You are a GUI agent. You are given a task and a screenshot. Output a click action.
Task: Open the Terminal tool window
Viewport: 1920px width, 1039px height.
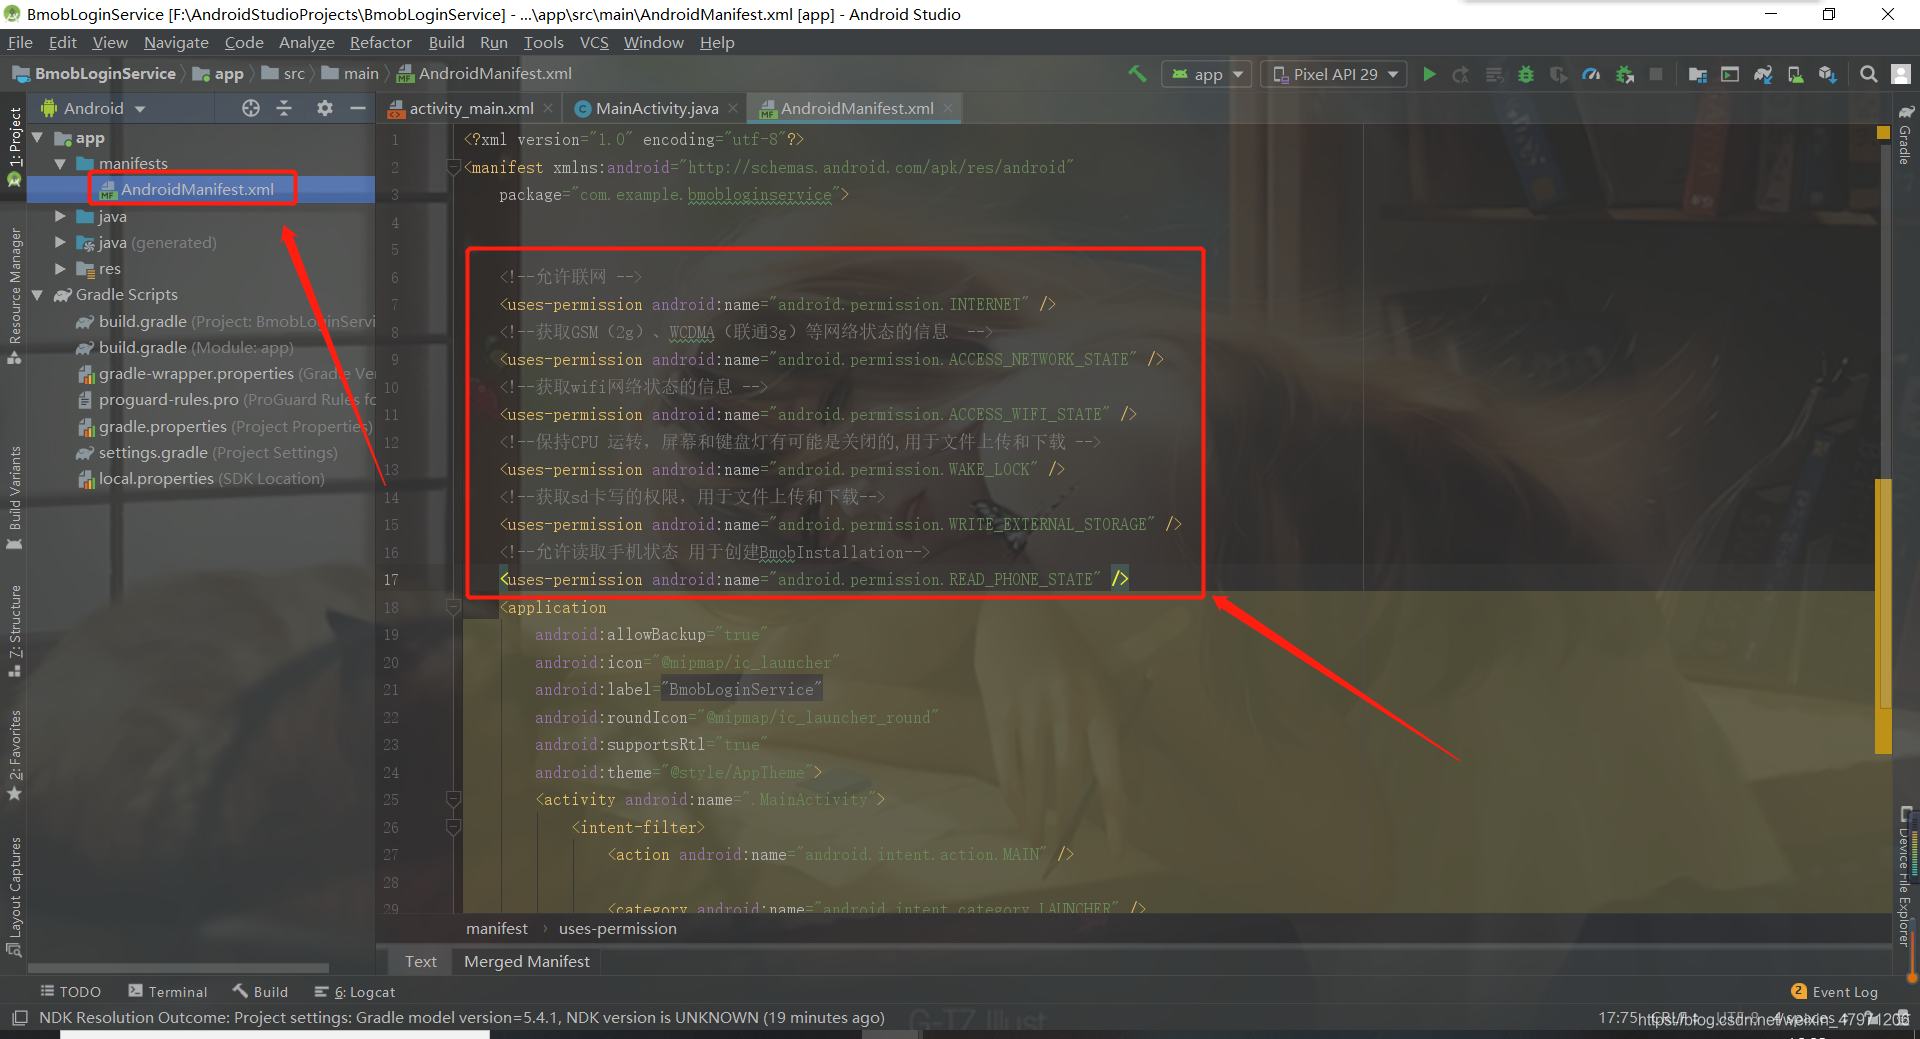(x=168, y=991)
